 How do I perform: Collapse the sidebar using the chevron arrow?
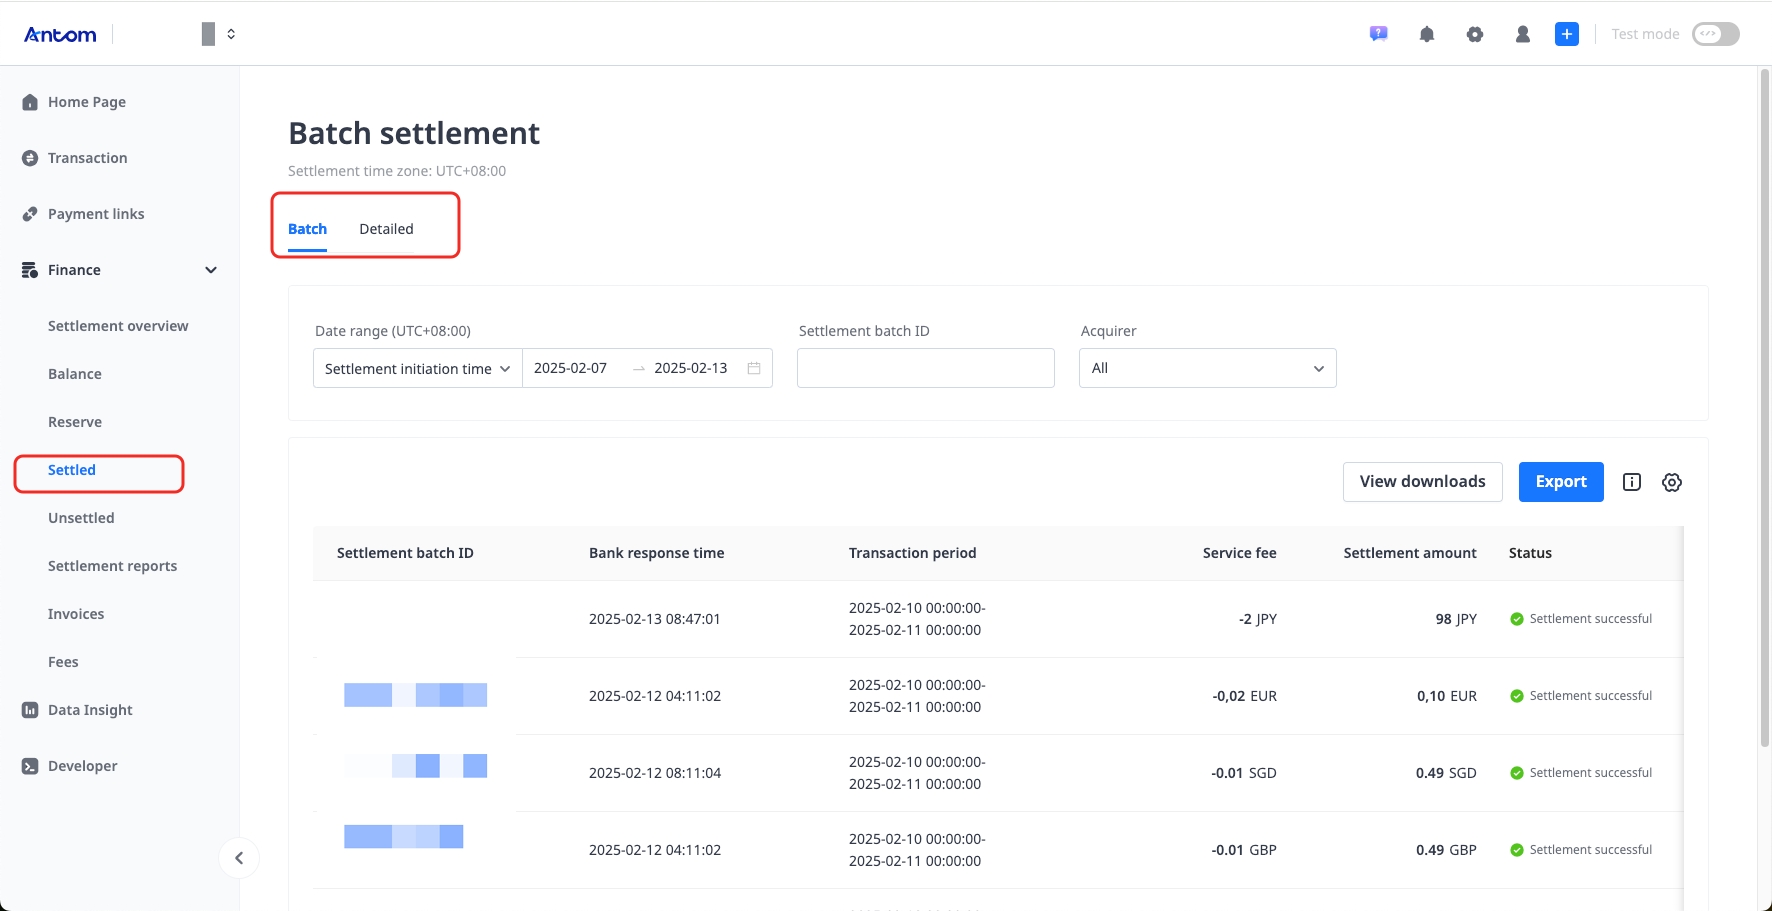(239, 857)
